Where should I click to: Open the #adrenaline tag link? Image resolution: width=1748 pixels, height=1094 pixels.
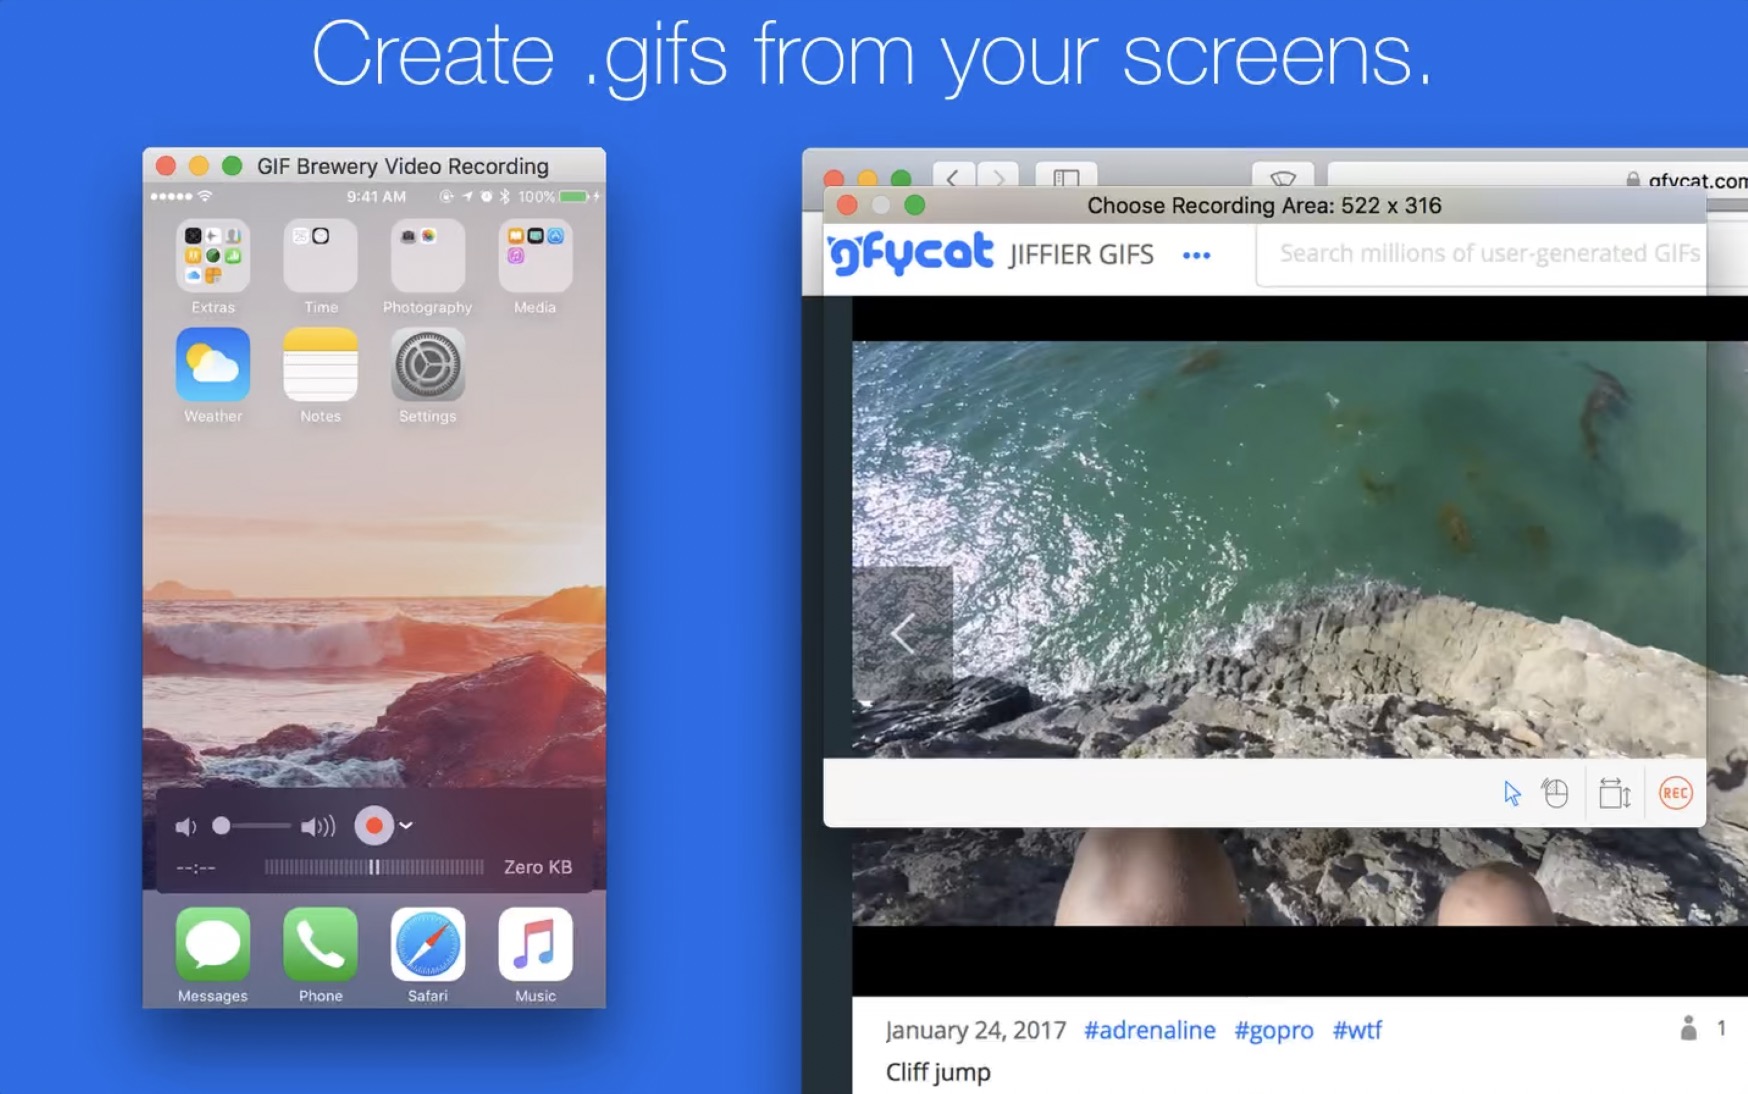click(1150, 1030)
